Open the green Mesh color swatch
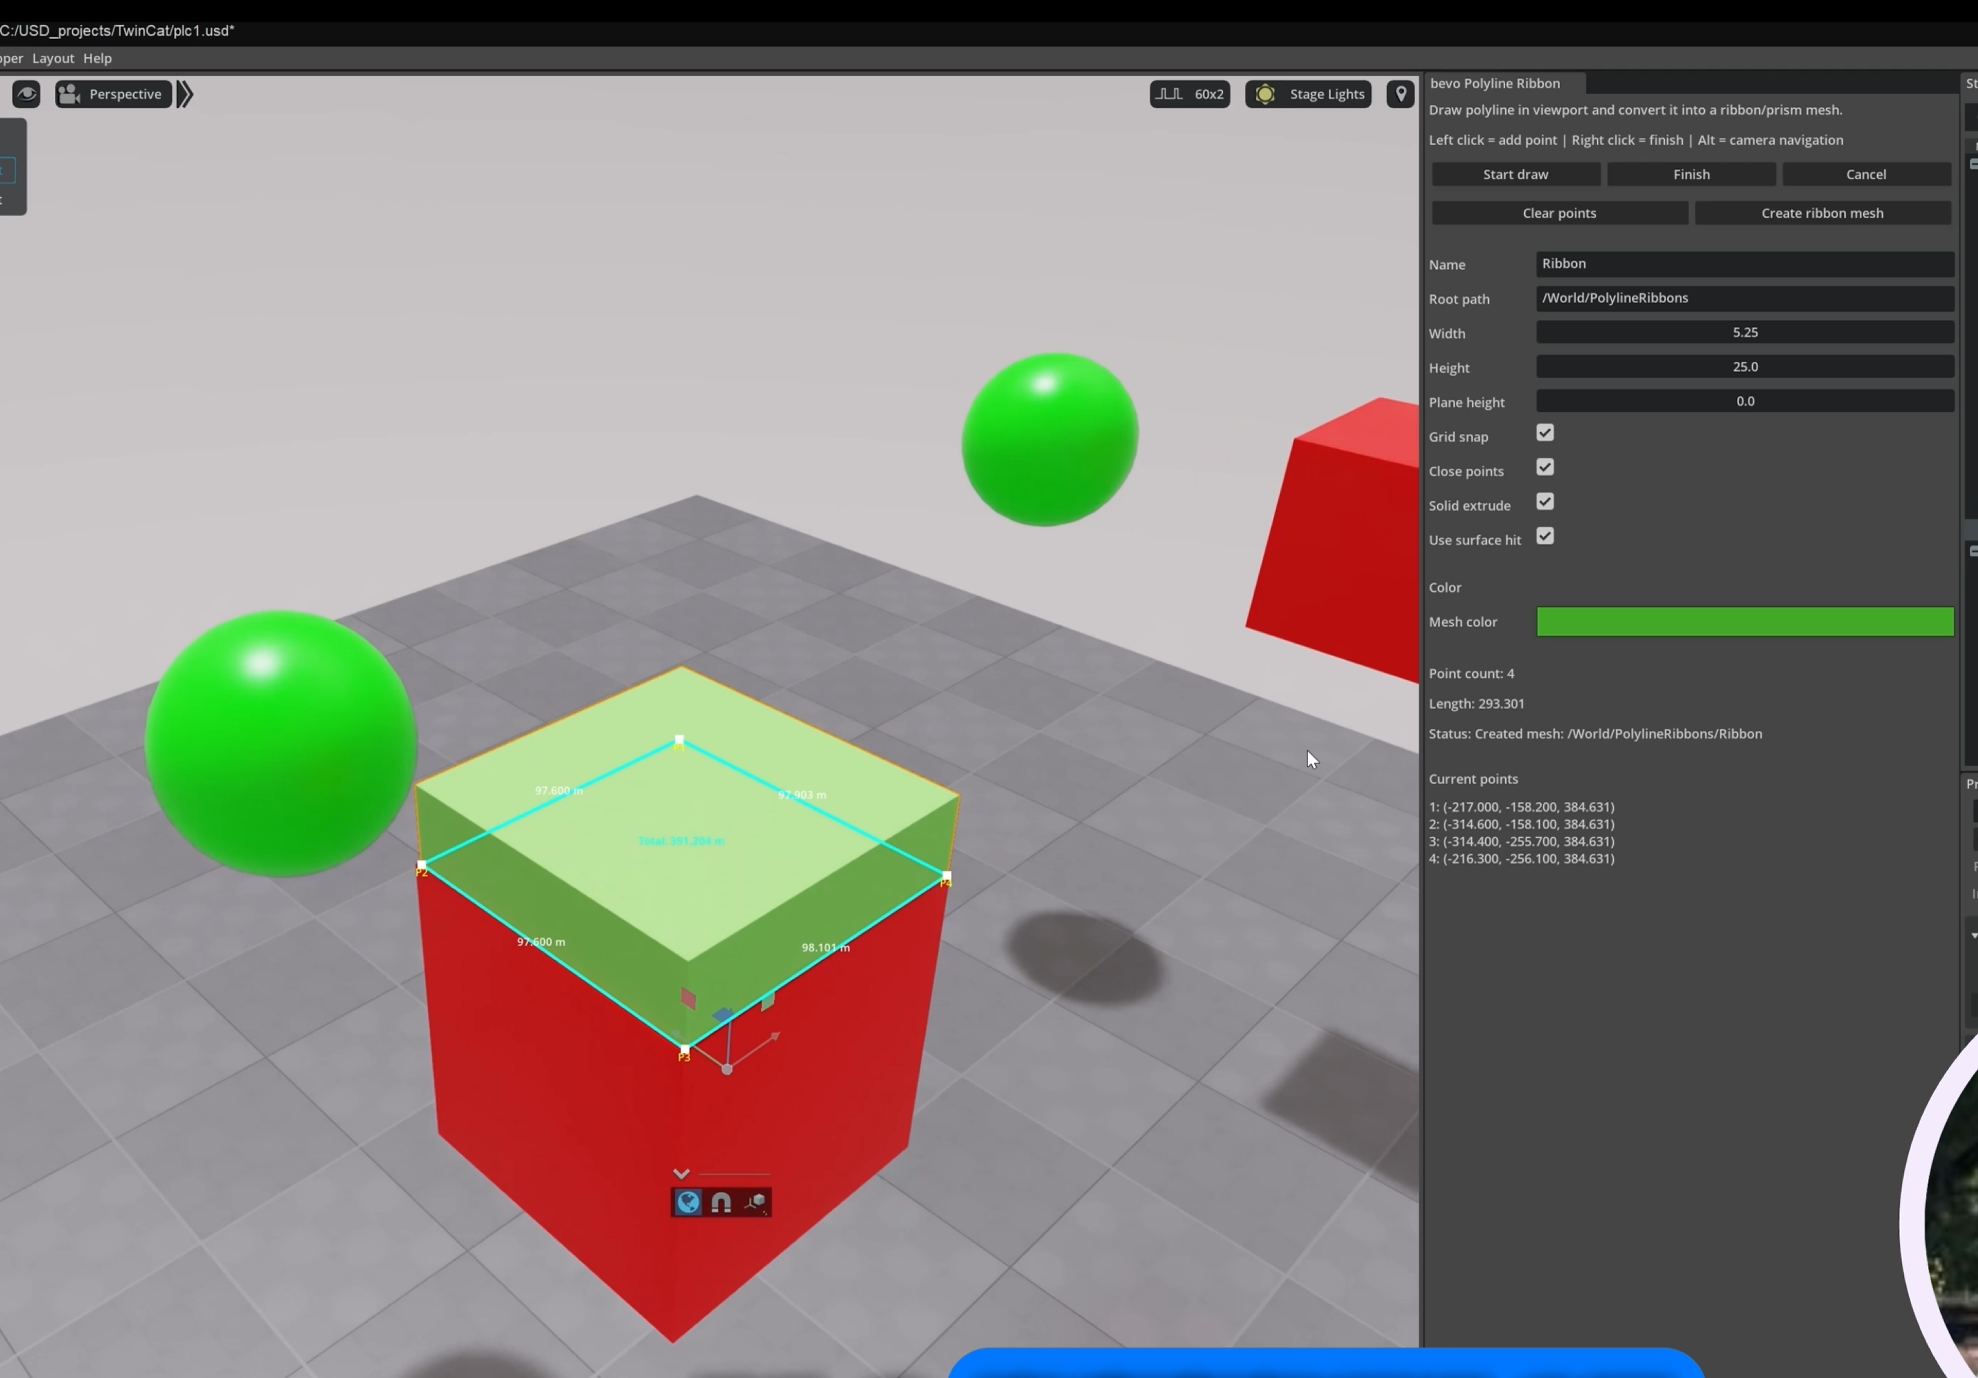Screen dimensions: 1978x1378 [1745, 622]
